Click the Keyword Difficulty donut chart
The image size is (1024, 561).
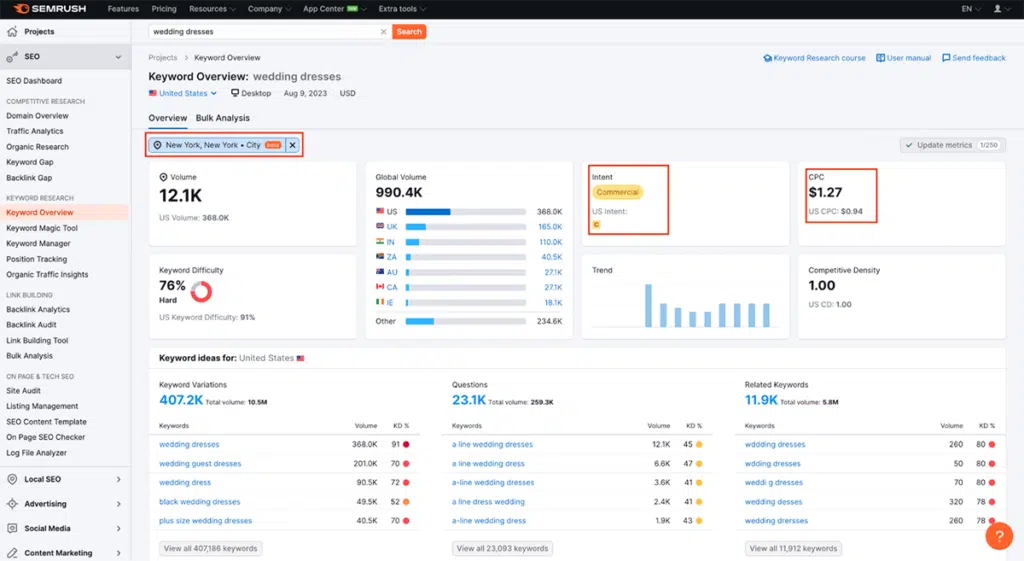click(201, 292)
